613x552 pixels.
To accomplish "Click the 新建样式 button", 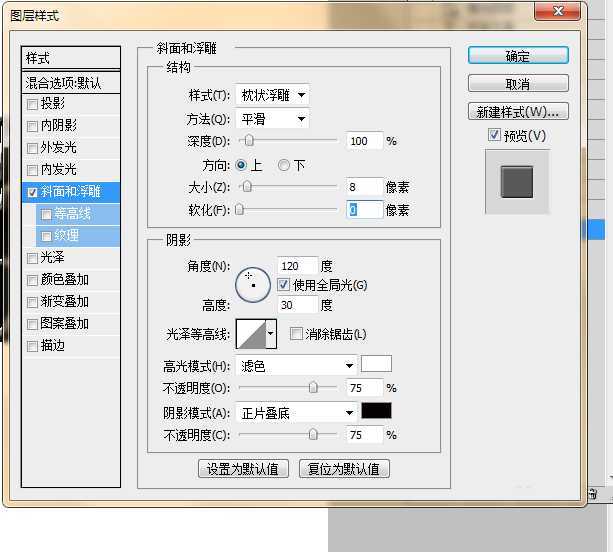I will (x=518, y=112).
